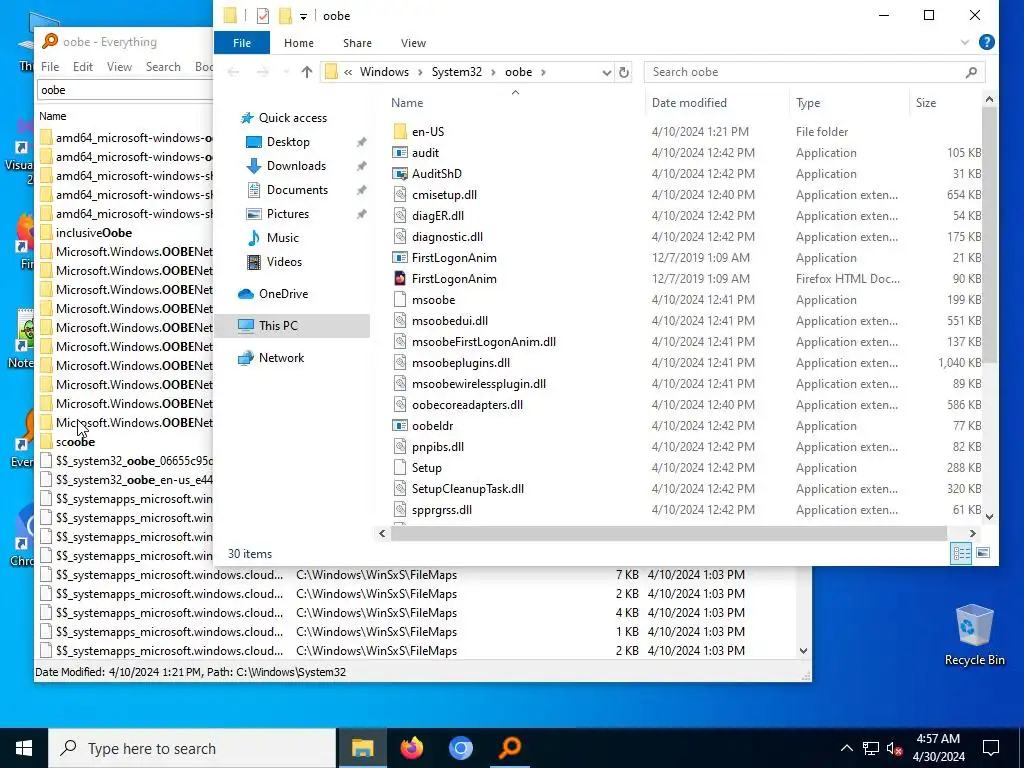1024x768 pixels.
Task: Select spprgrss.dll file
Action: coord(441,510)
